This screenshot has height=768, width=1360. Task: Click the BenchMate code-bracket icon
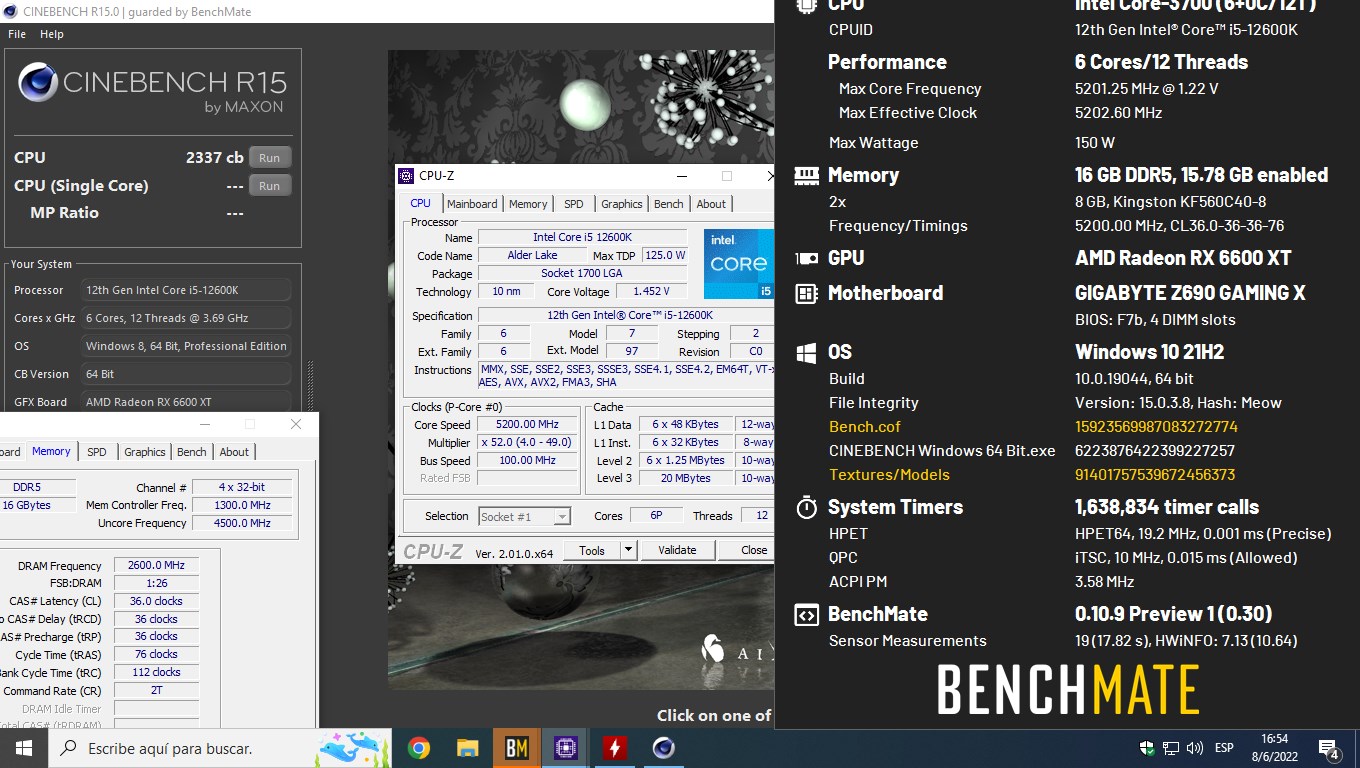tap(806, 614)
